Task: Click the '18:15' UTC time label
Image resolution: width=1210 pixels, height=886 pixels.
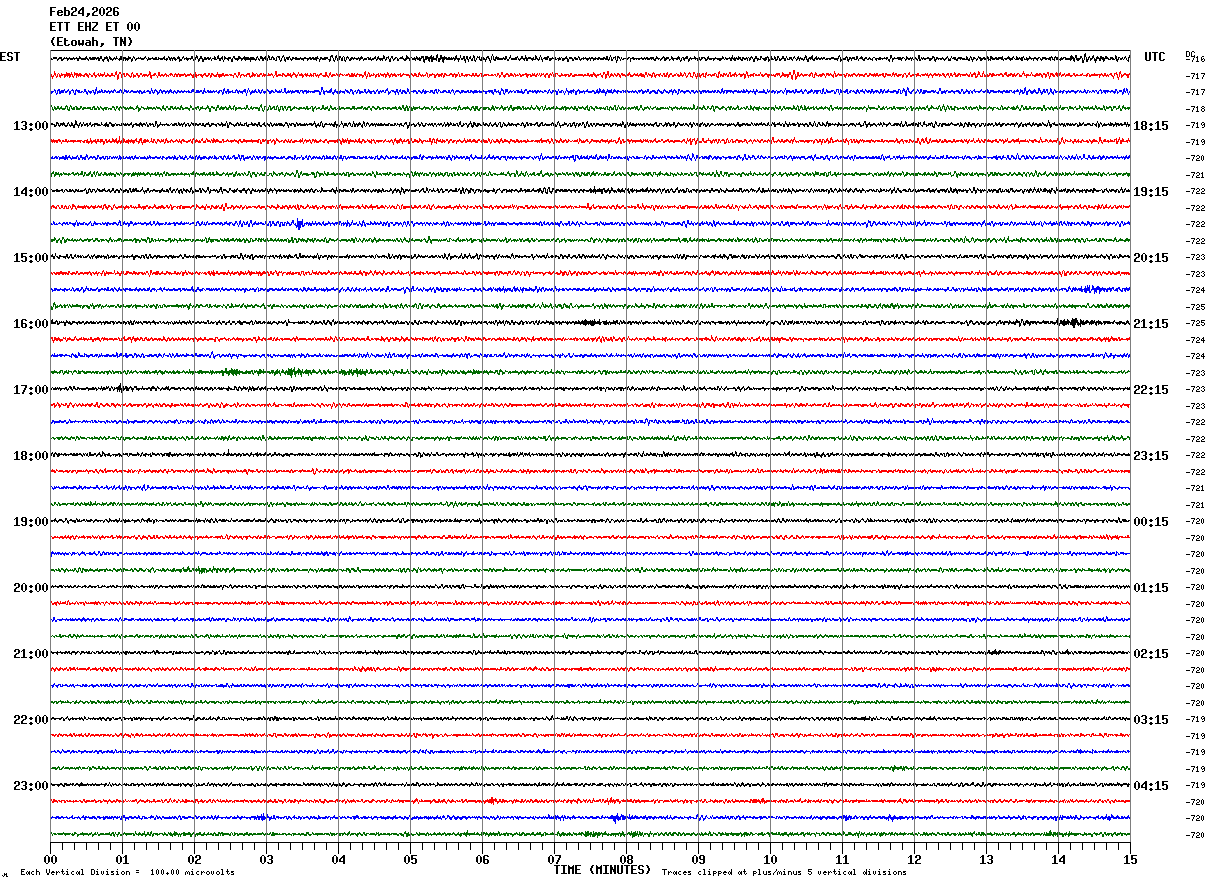Action: pos(1151,126)
